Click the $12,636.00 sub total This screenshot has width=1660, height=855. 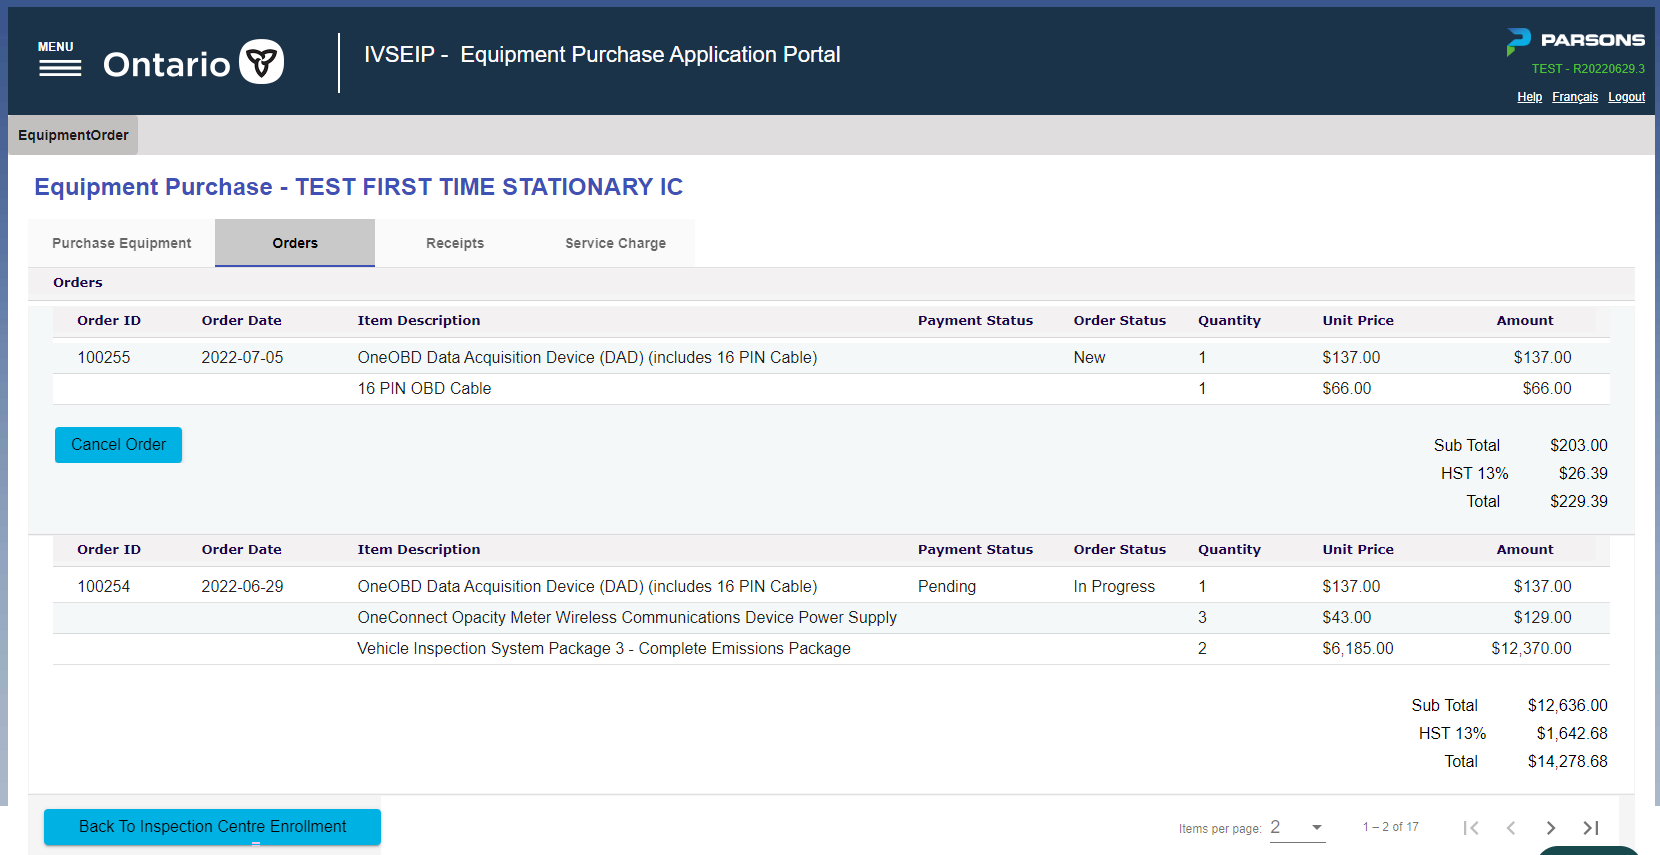point(1567,705)
